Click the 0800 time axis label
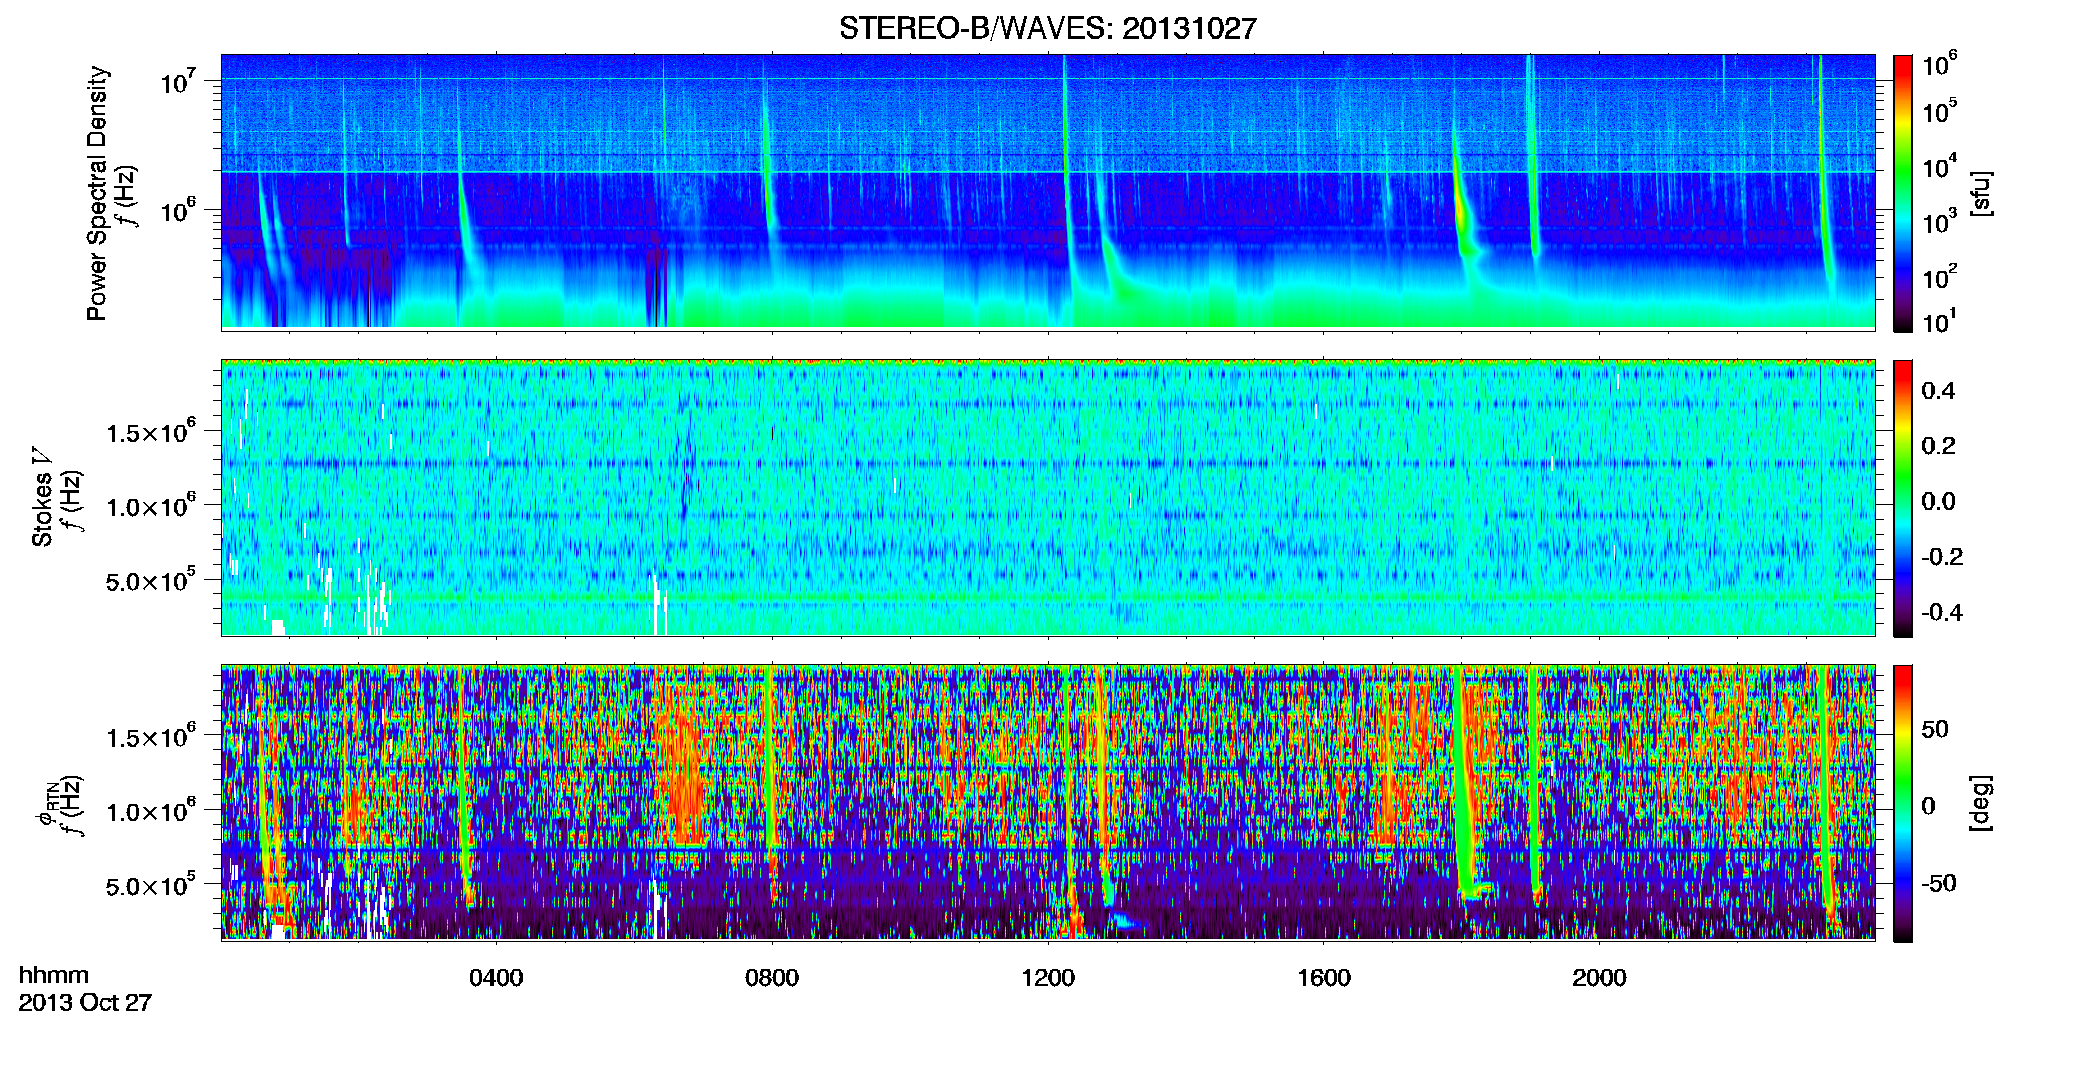 point(772,978)
